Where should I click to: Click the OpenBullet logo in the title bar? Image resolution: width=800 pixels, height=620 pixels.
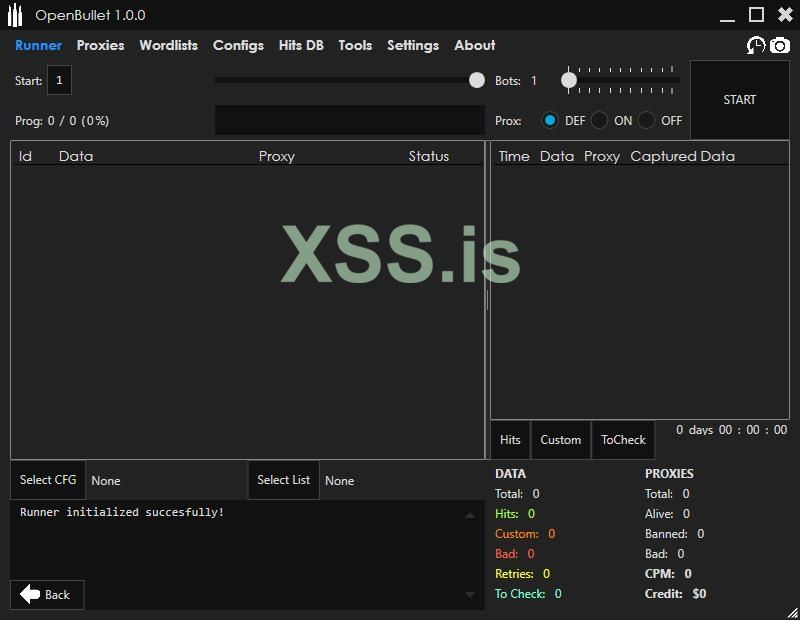click(15, 15)
